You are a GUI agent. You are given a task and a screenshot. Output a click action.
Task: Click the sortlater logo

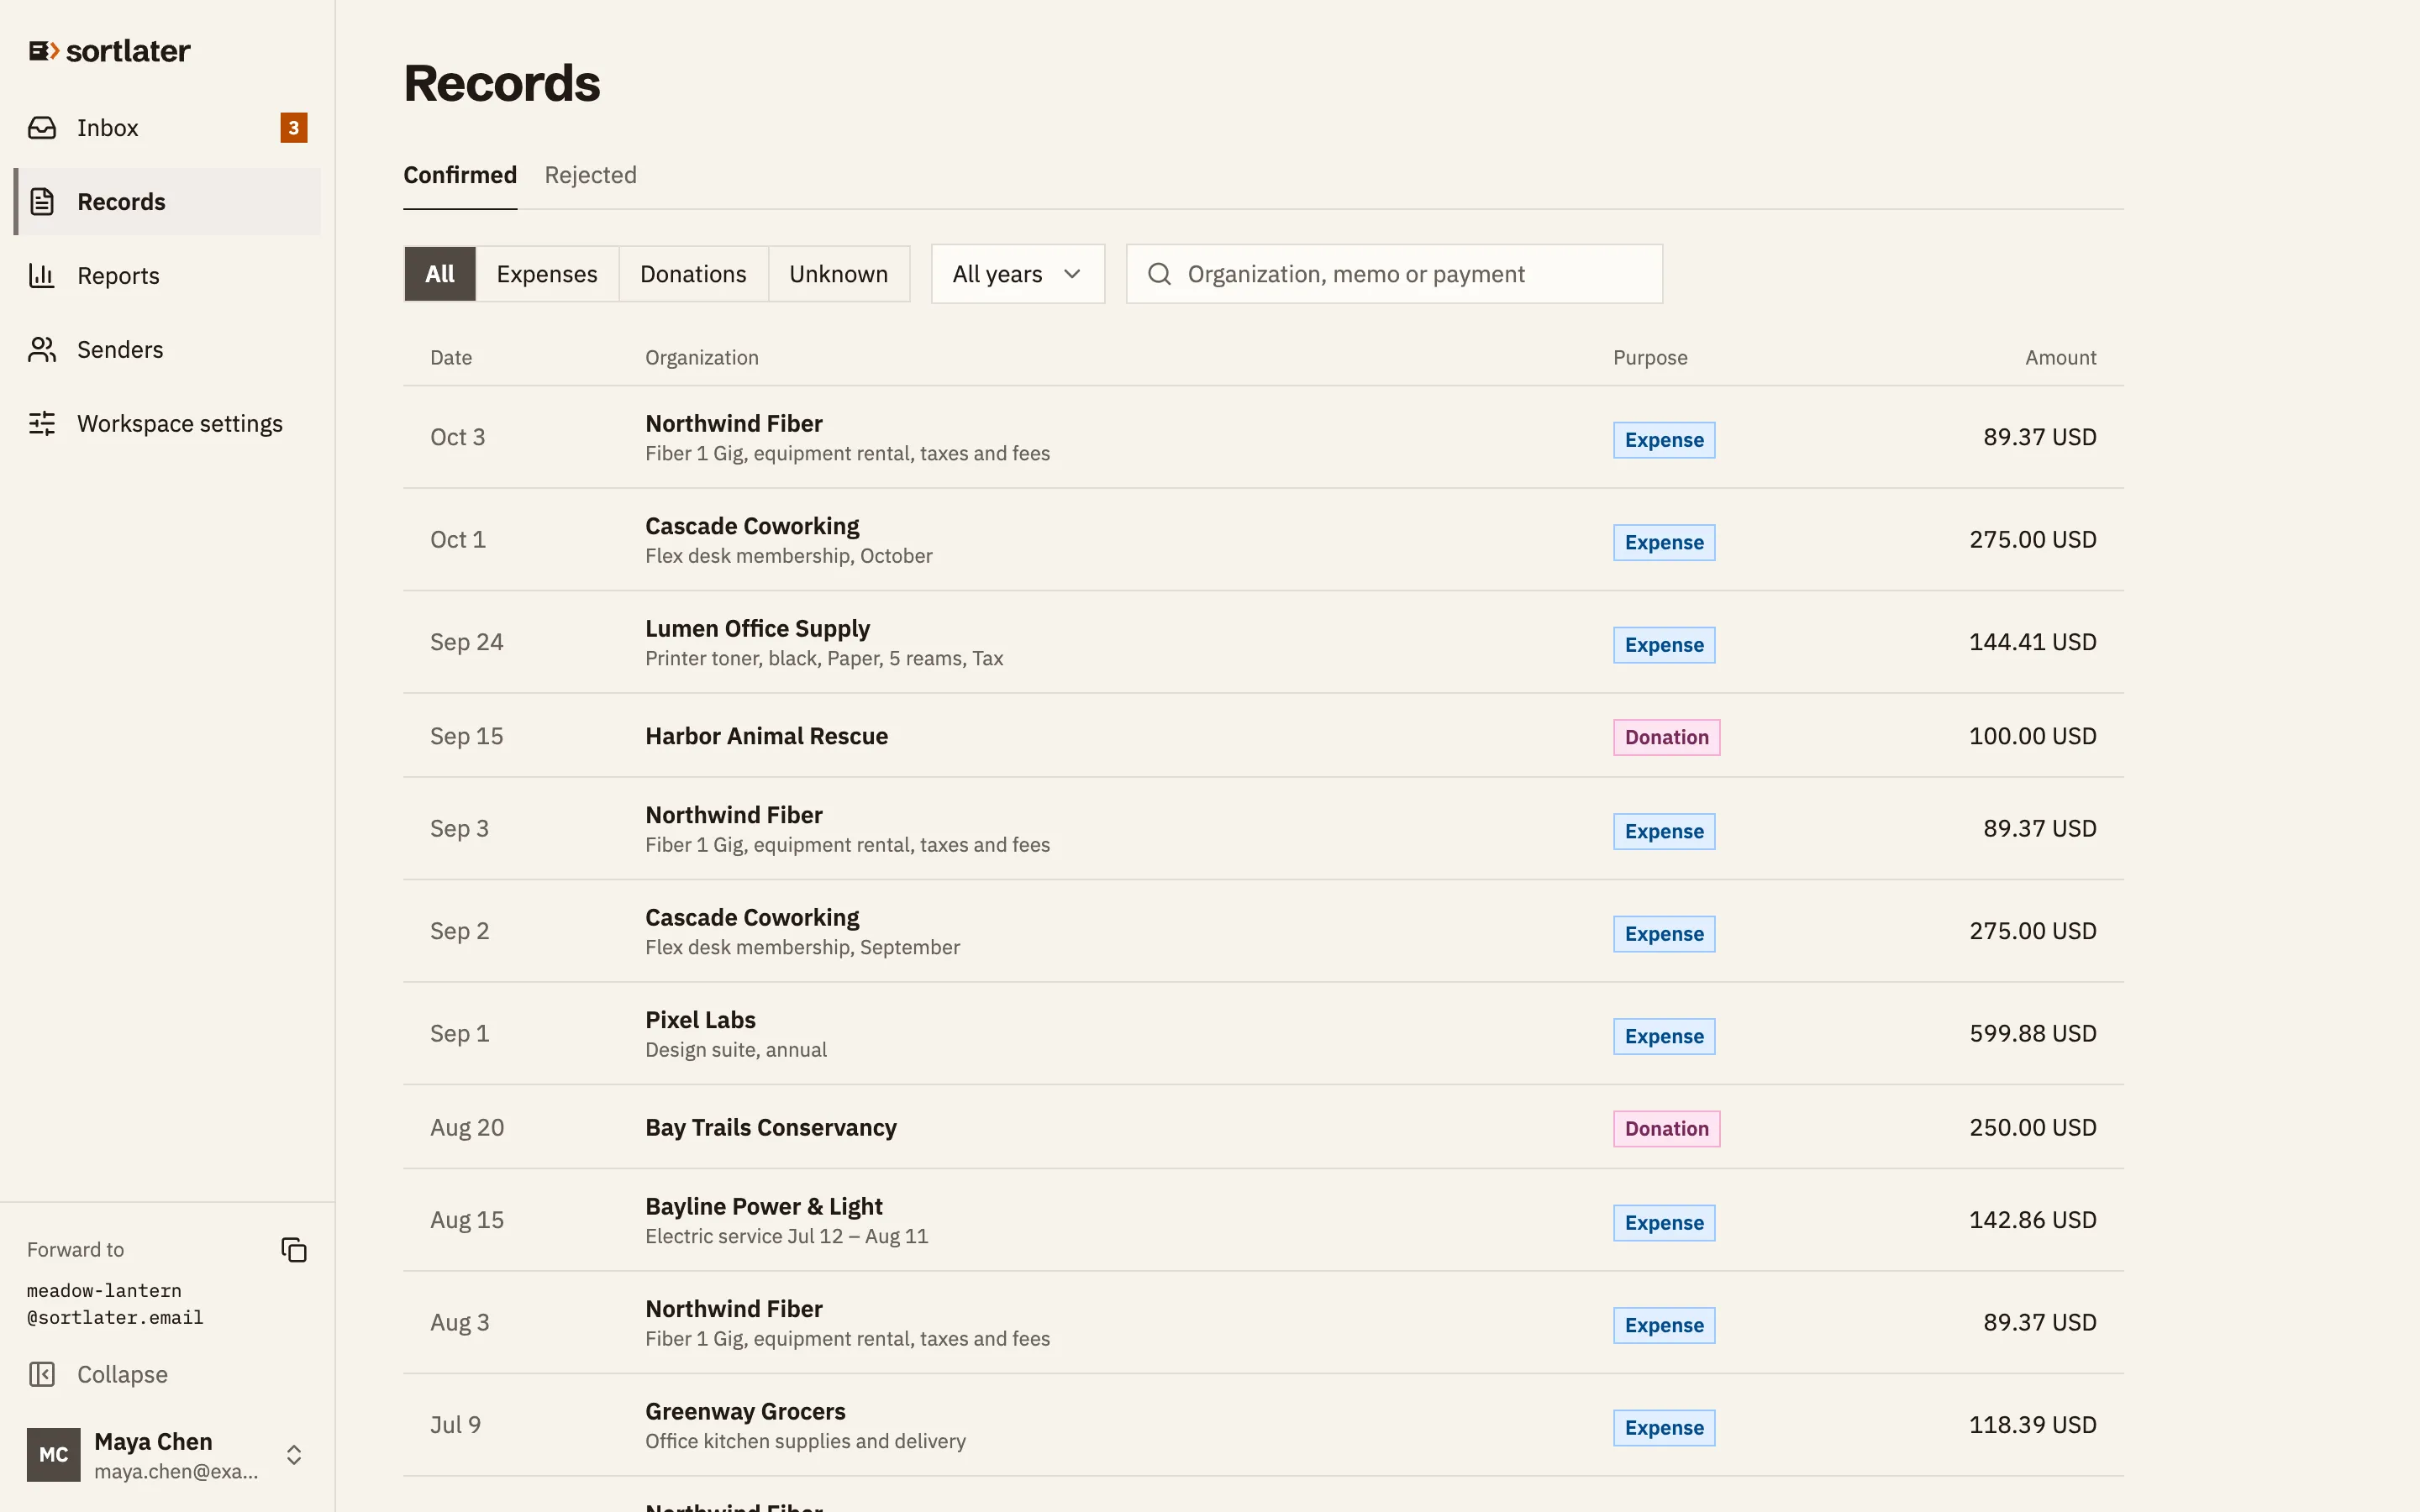click(x=109, y=51)
